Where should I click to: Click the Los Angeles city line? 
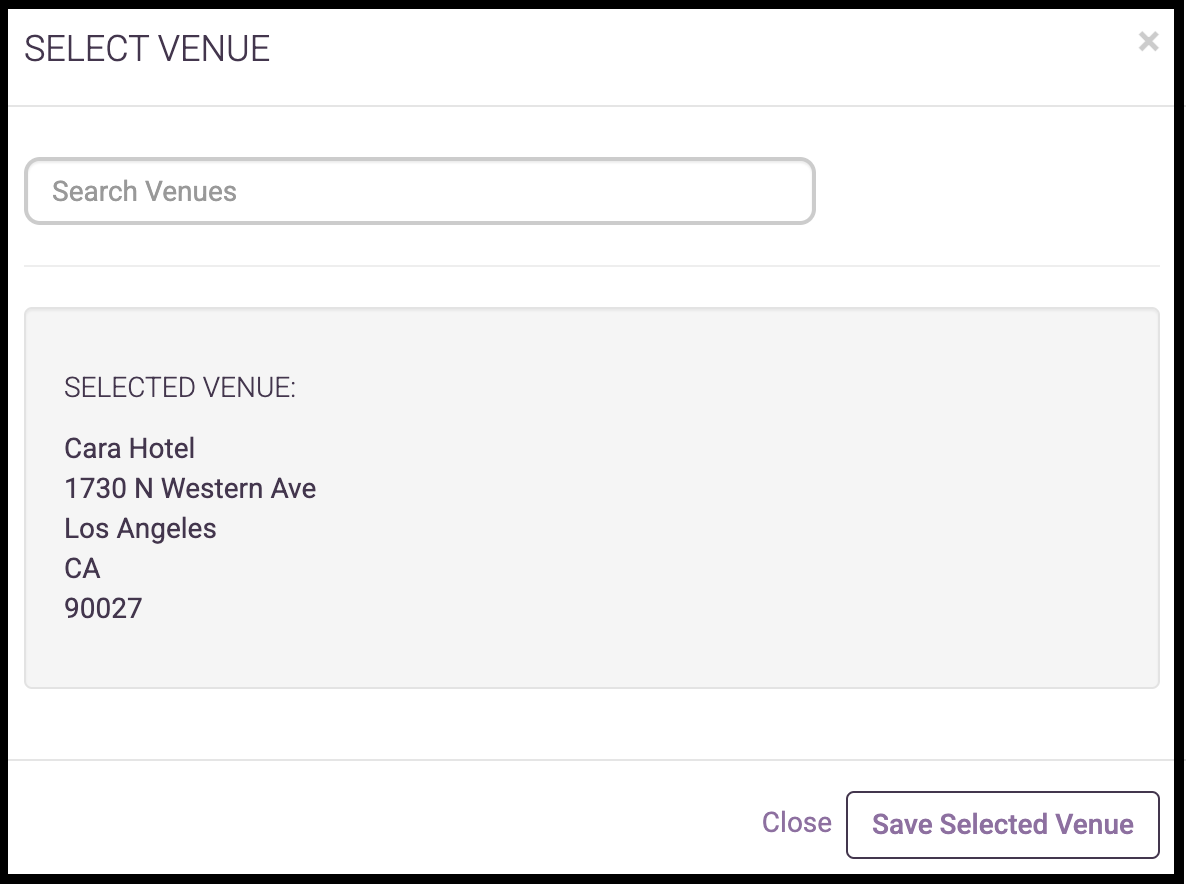click(140, 529)
